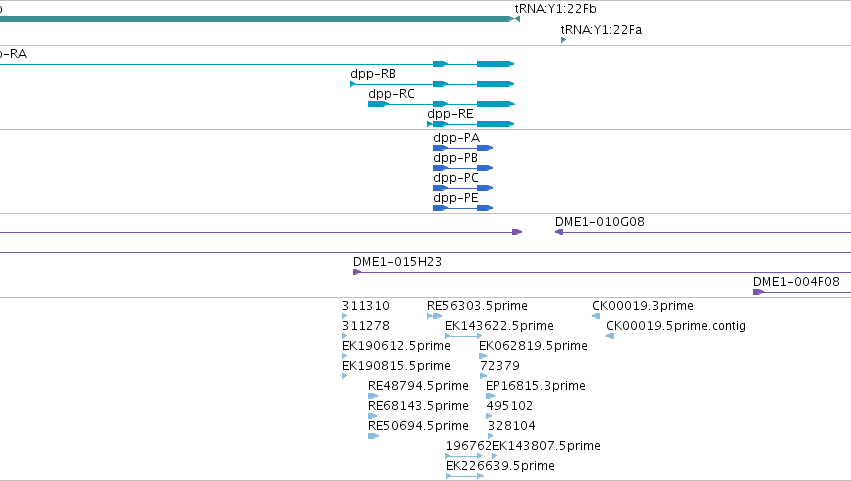Select the 196762 EST label
The image size is (851, 481).
click(x=468, y=446)
